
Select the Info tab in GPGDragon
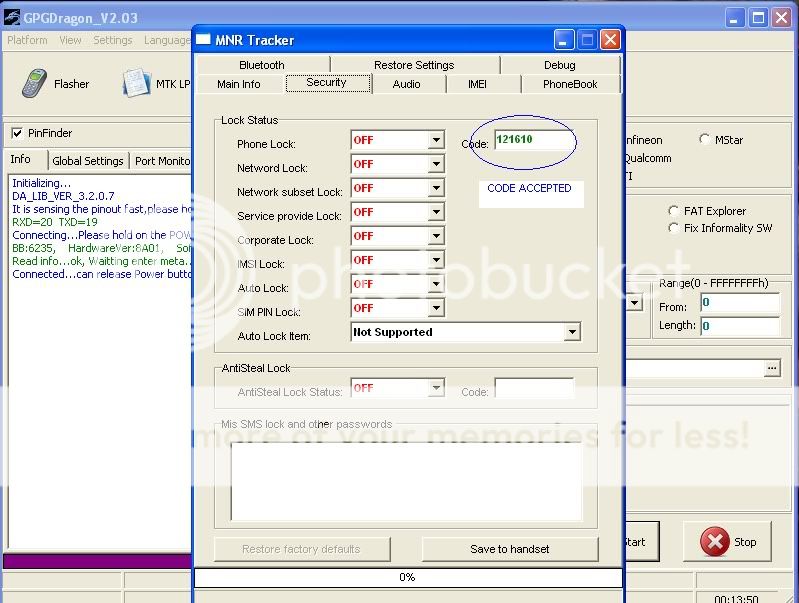(x=20, y=160)
